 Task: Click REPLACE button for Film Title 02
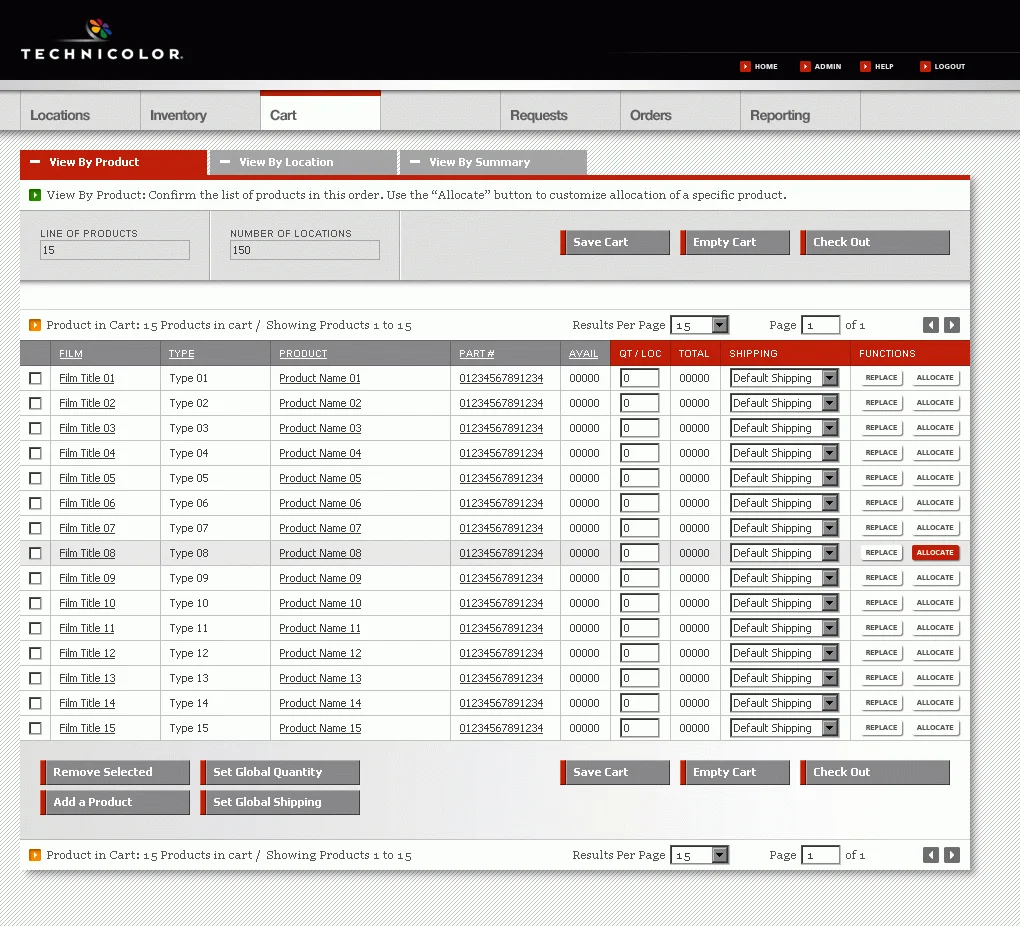coord(881,403)
